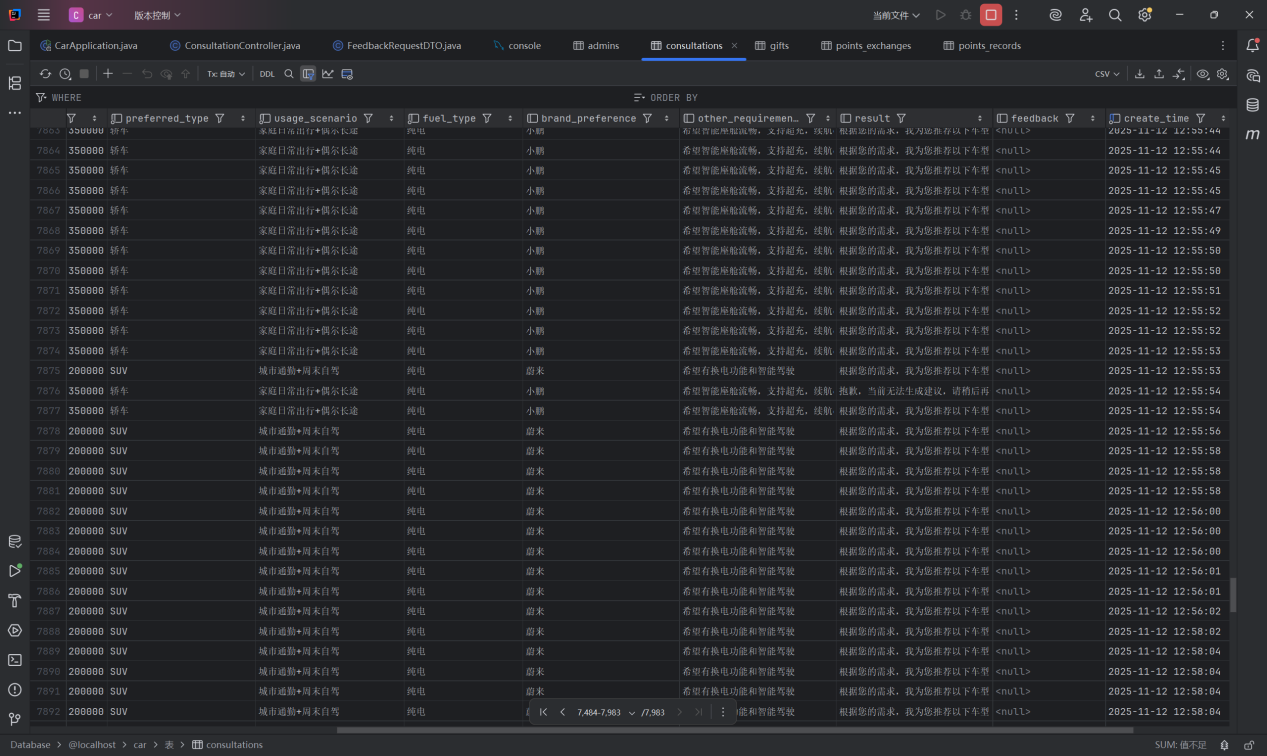Open the Run tool window in left sidebar
This screenshot has height=756, width=1267.
(x=14, y=571)
